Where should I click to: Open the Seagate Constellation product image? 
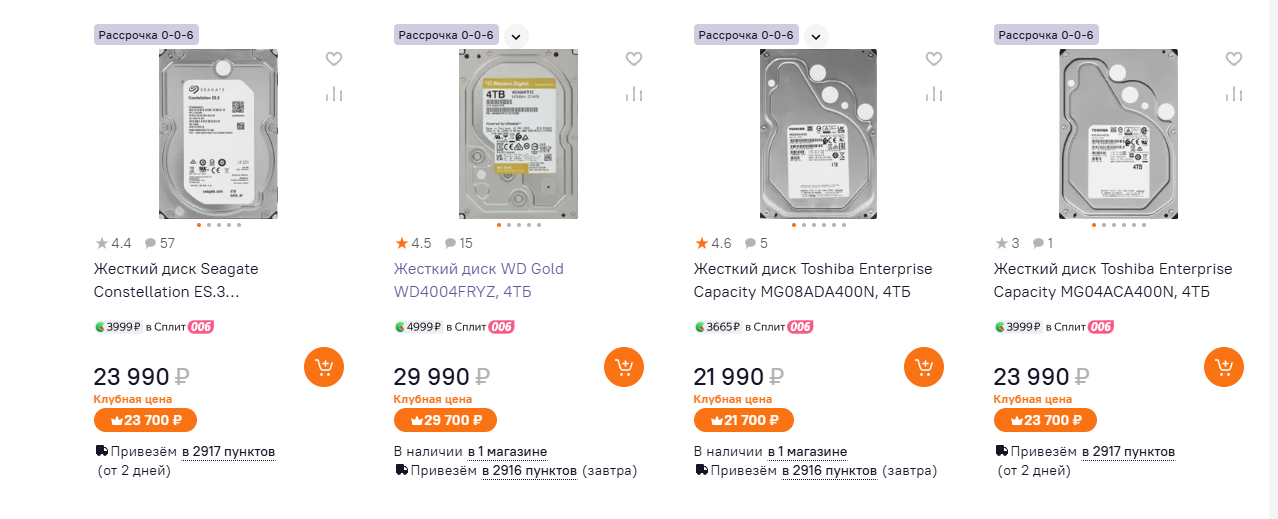(x=219, y=134)
